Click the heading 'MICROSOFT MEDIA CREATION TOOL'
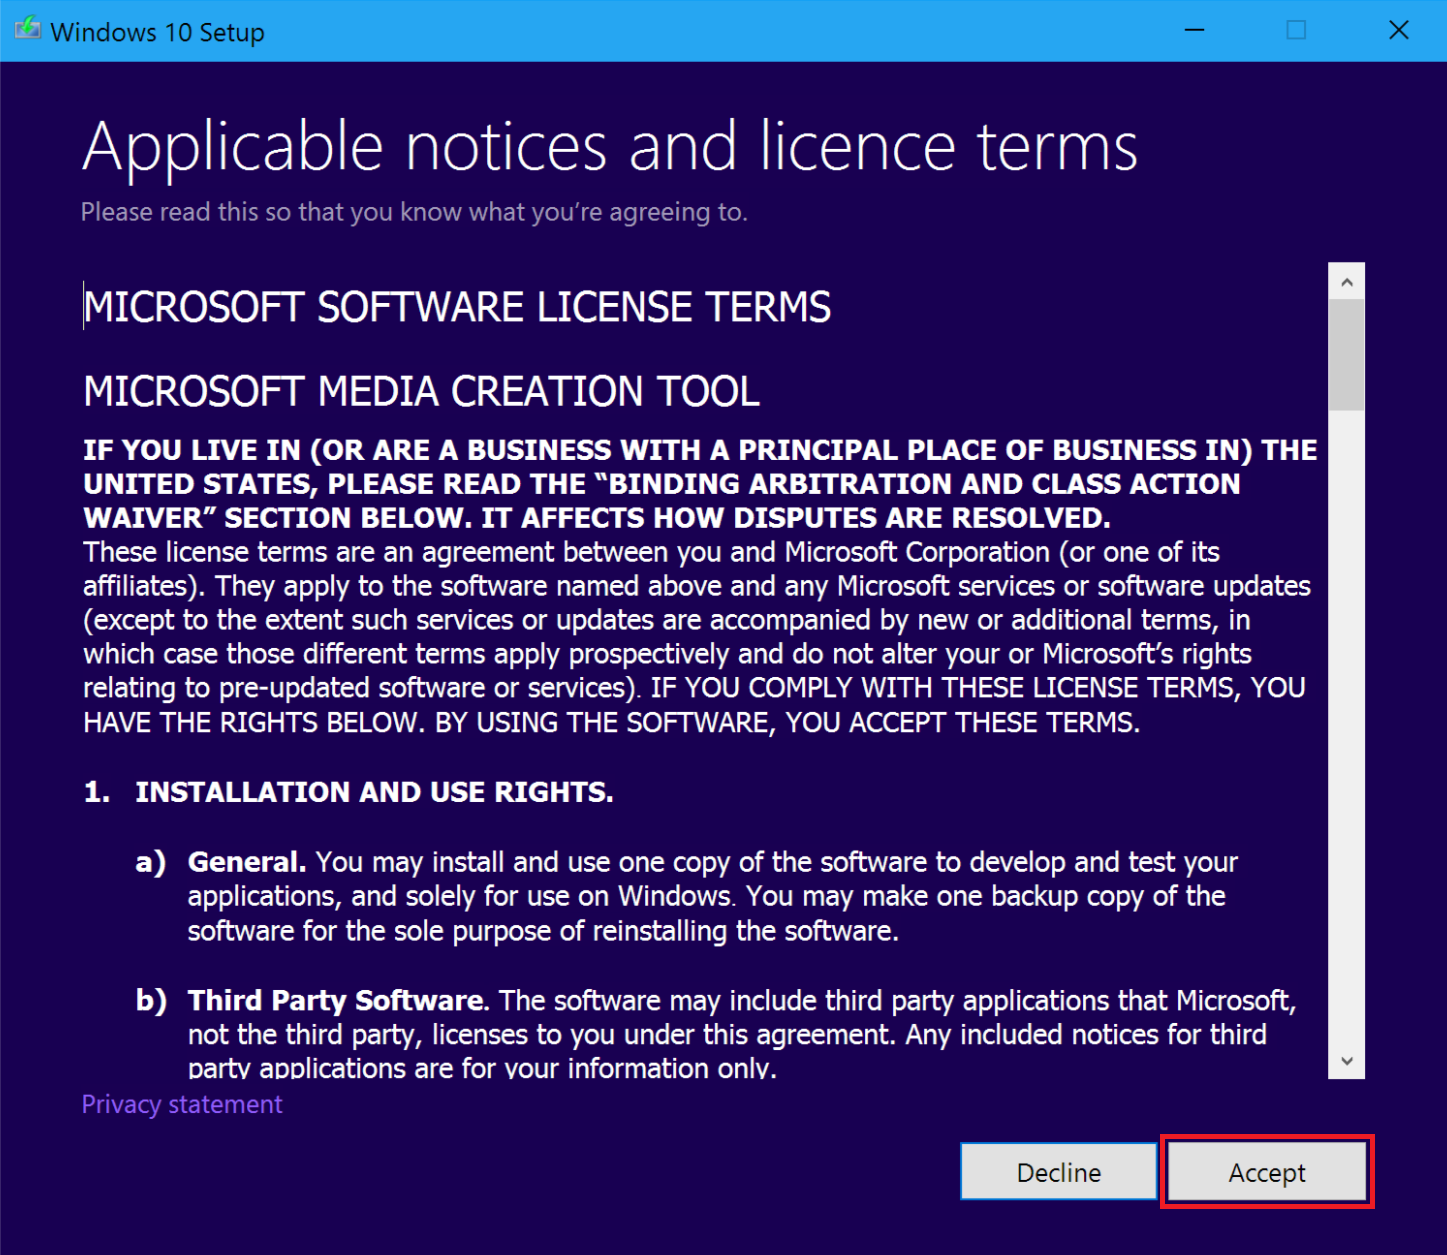Image resolution: width=1447 pixels, height=1255 pixels. coord(421,391)
